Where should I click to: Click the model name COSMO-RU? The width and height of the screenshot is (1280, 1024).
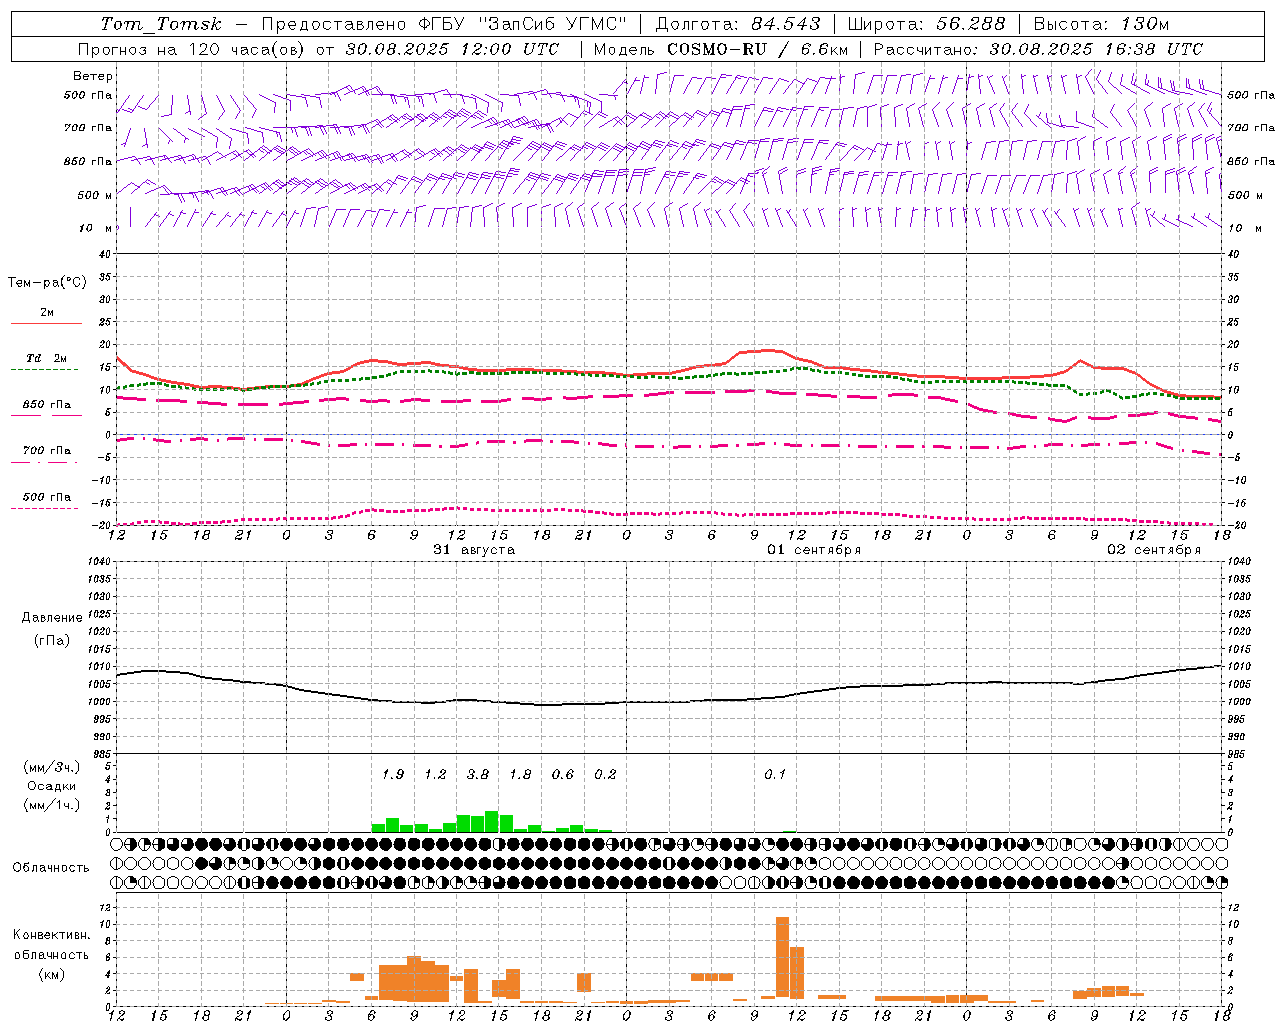[x=717, y=49]
